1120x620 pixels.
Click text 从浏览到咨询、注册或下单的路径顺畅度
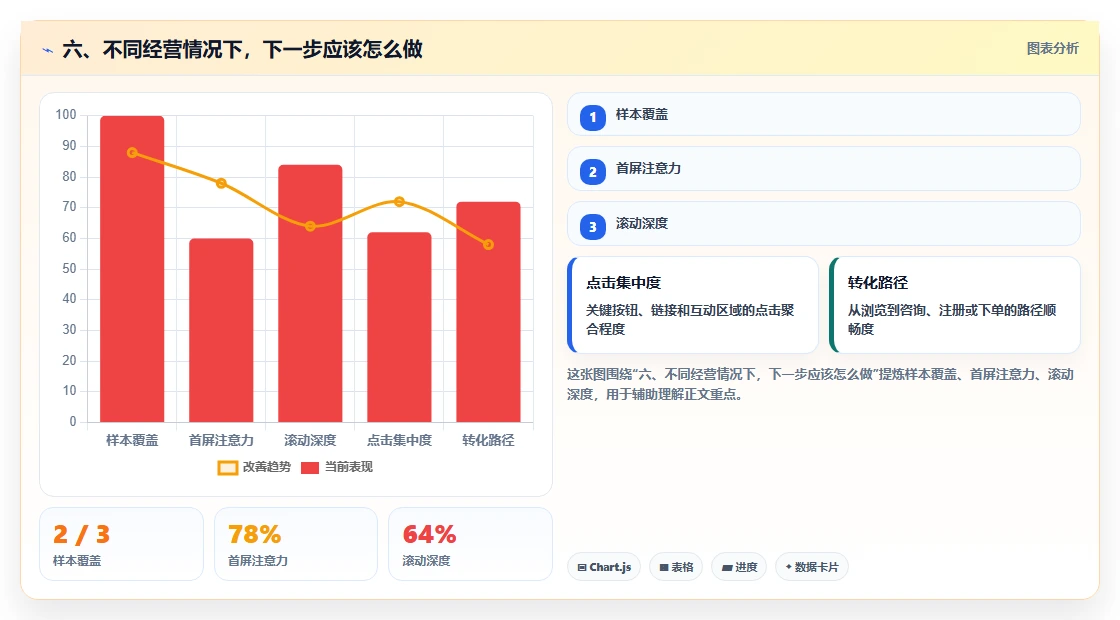951,319
